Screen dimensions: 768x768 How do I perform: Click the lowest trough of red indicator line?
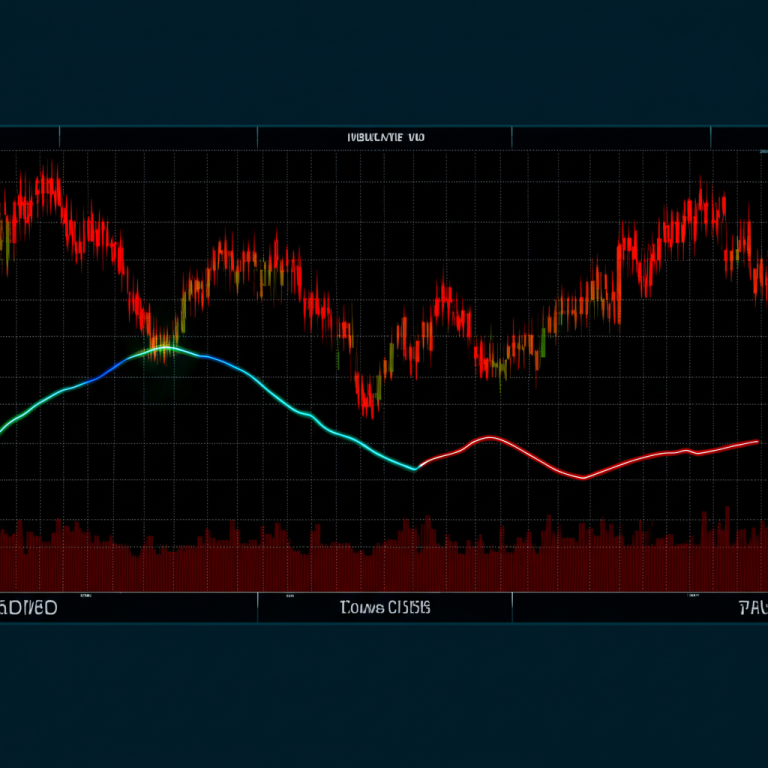tap(583, 477)
